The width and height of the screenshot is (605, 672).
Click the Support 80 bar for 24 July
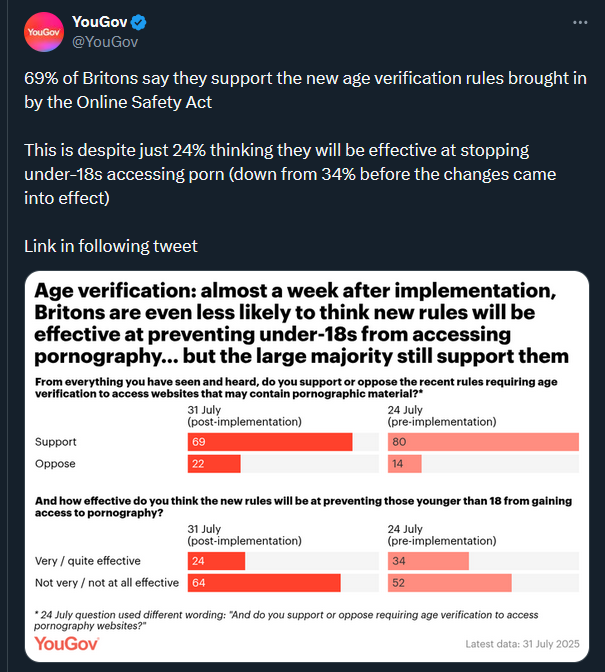click(x=483, y=442)
